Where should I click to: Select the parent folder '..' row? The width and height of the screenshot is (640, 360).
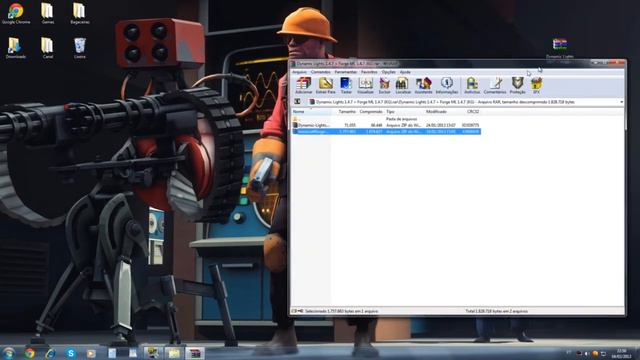point(386,119)
